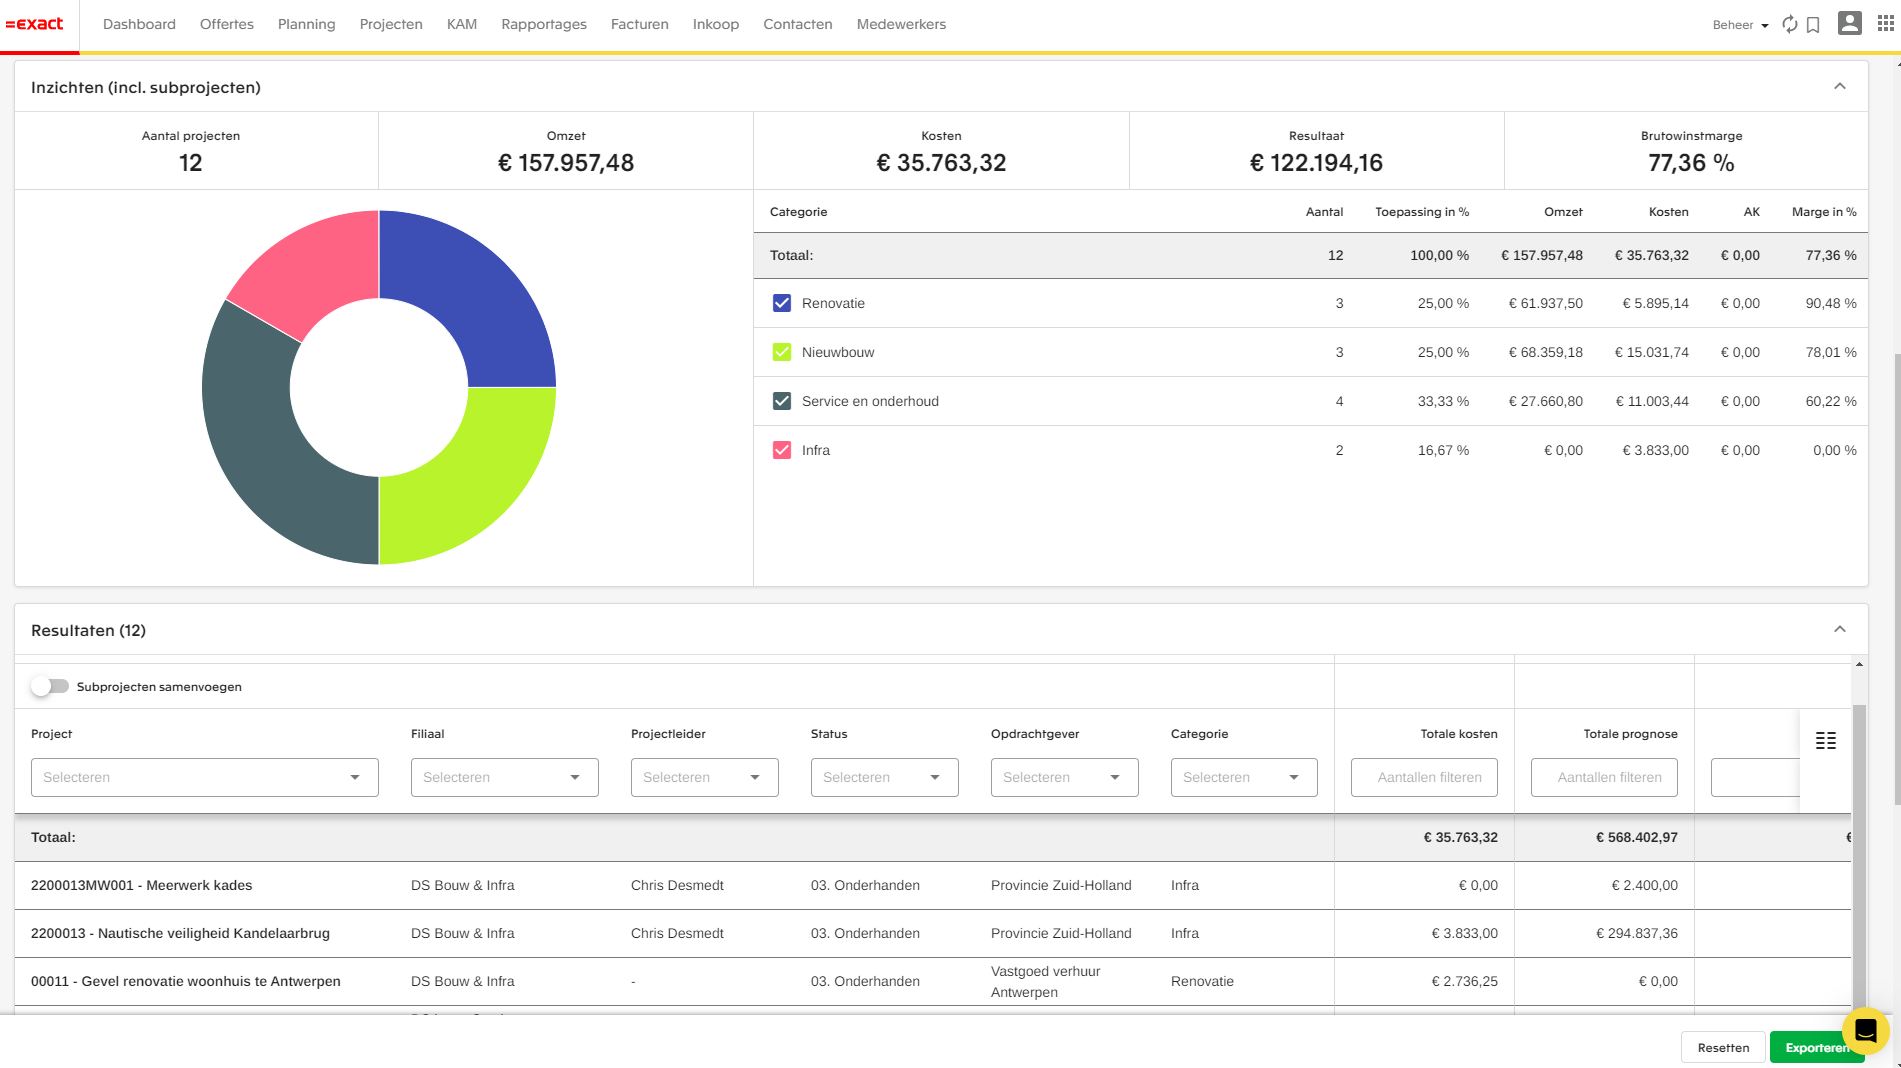Open the apps grid icon
Viewport: 1901px width, 1068px height.
pyautogui.click(x=1885, y=23)
